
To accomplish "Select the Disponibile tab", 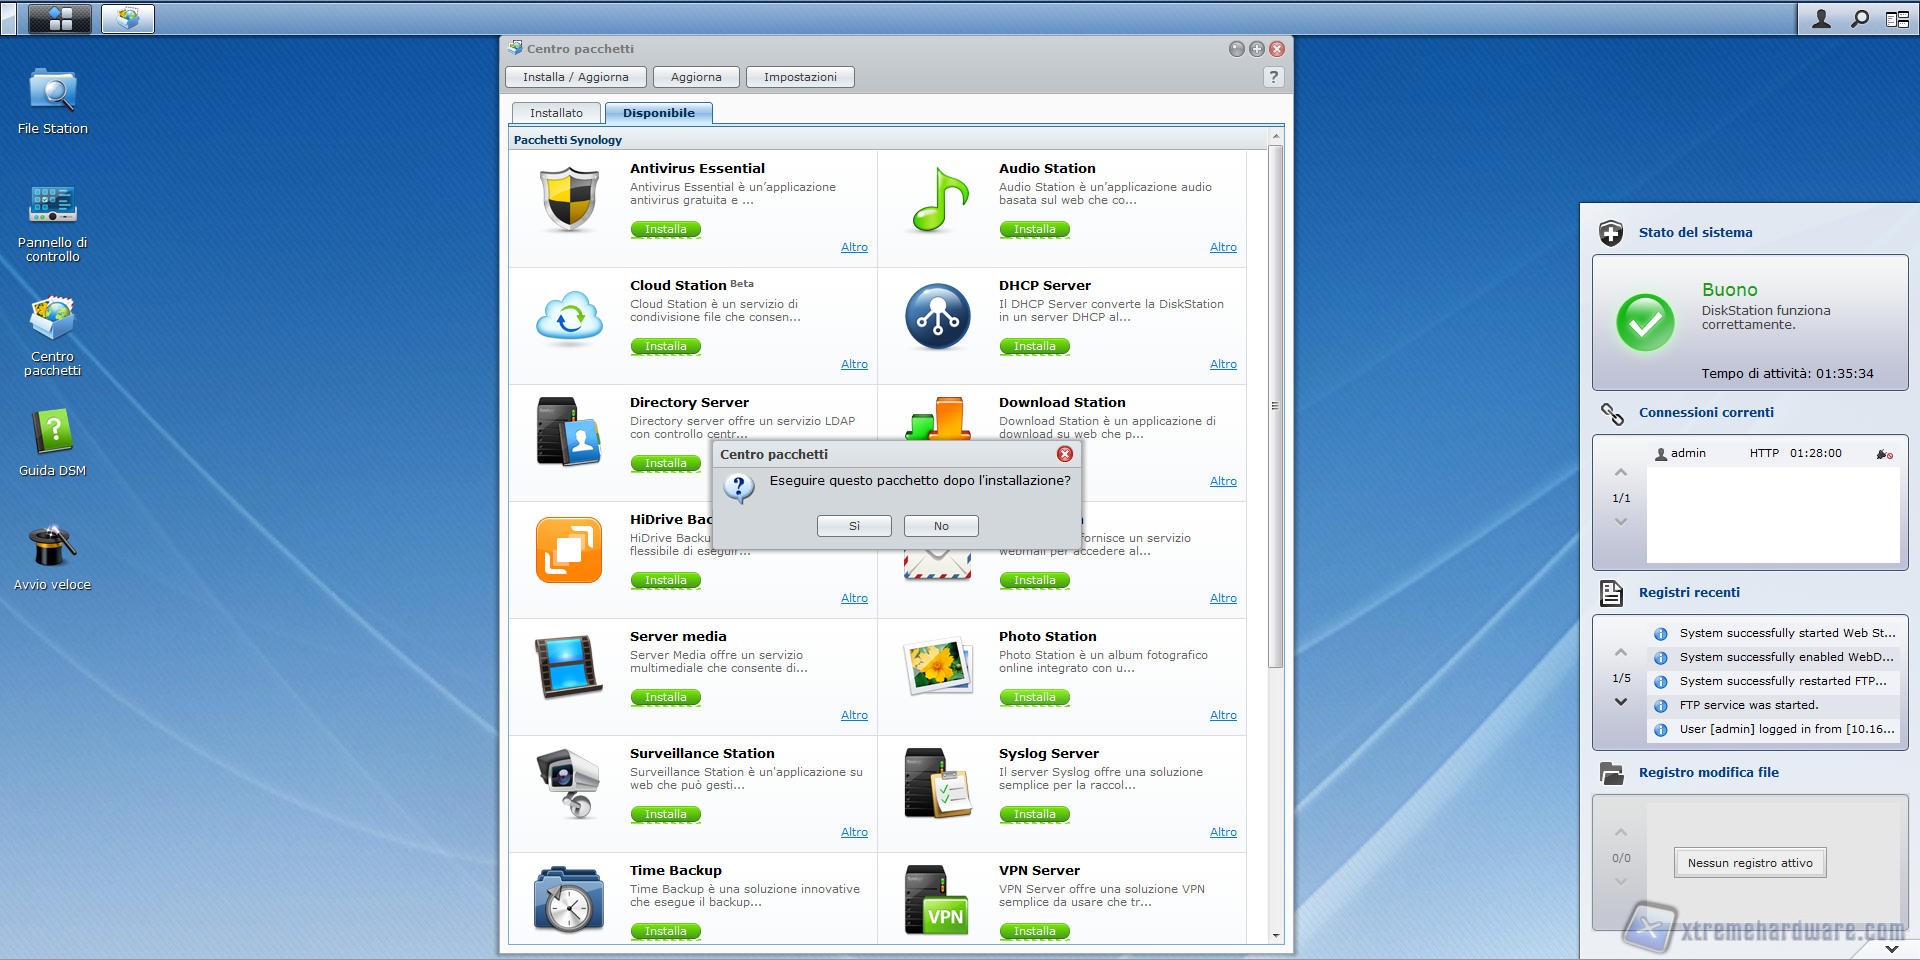I will tap(658, 113).
